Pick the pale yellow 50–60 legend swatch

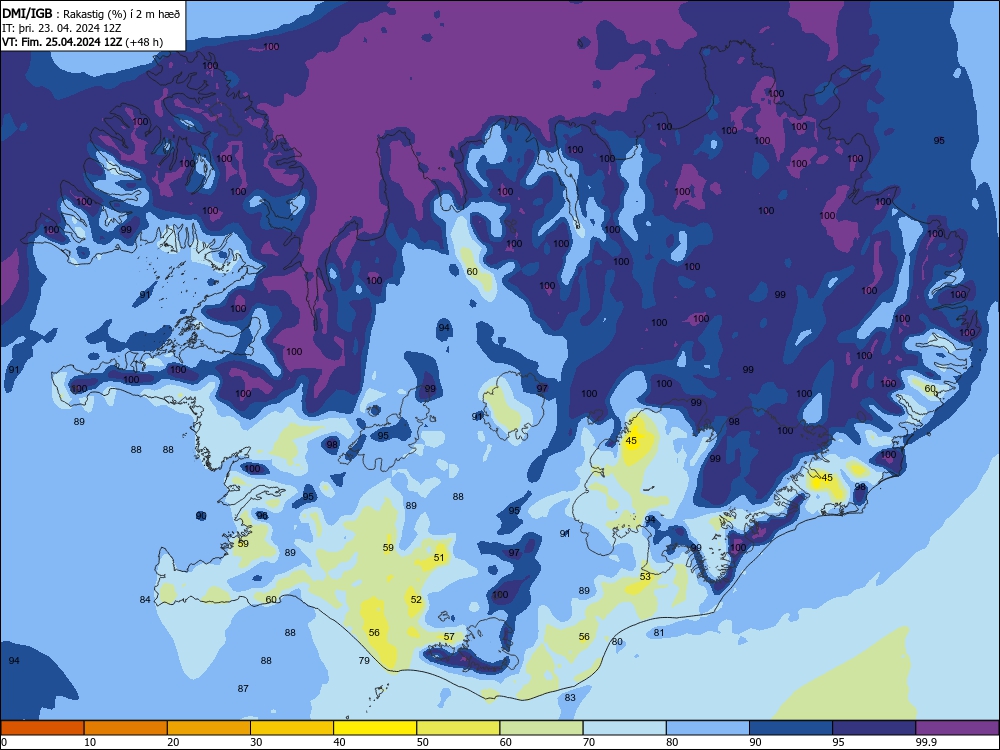point(458,728)
